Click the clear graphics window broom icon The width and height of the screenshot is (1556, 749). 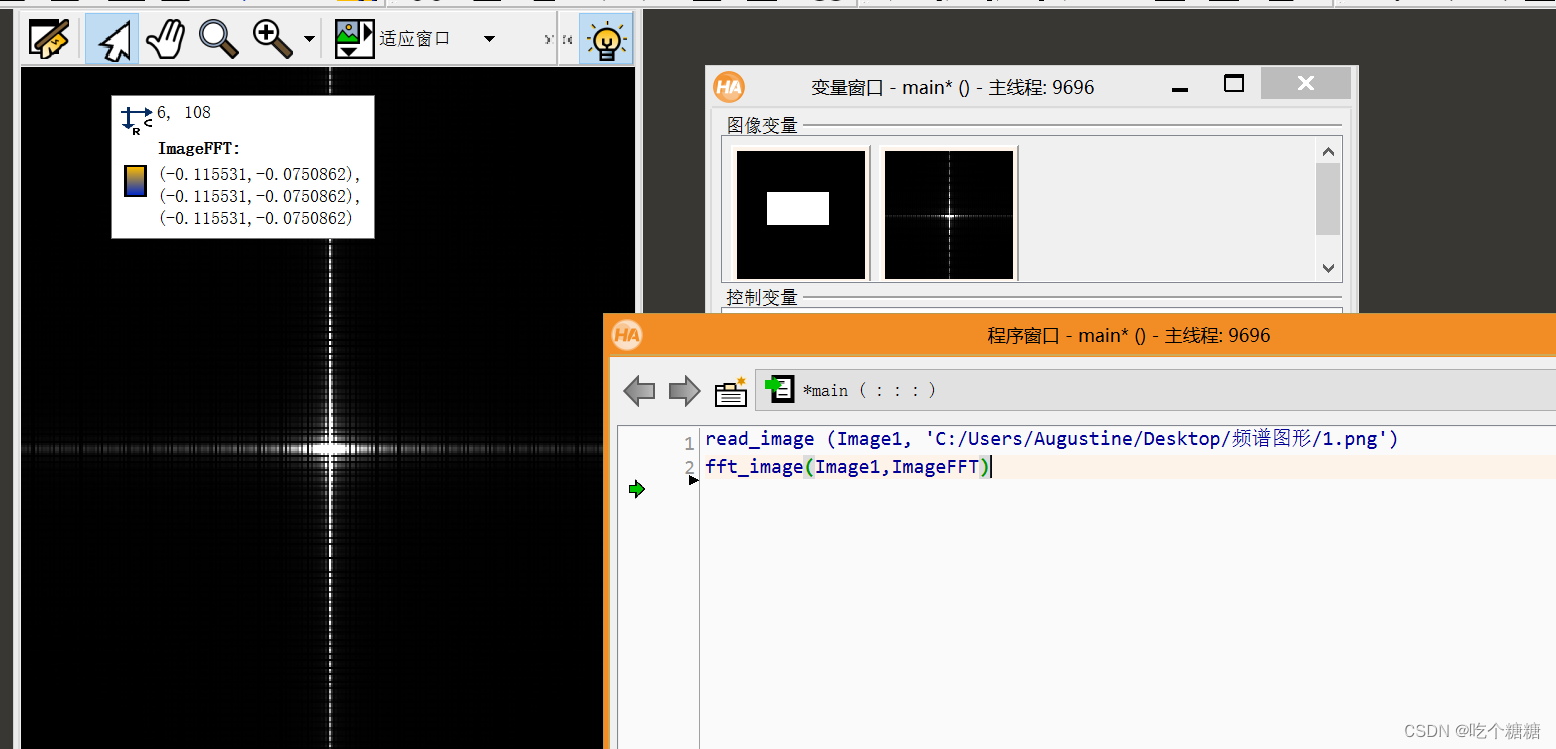49,39
